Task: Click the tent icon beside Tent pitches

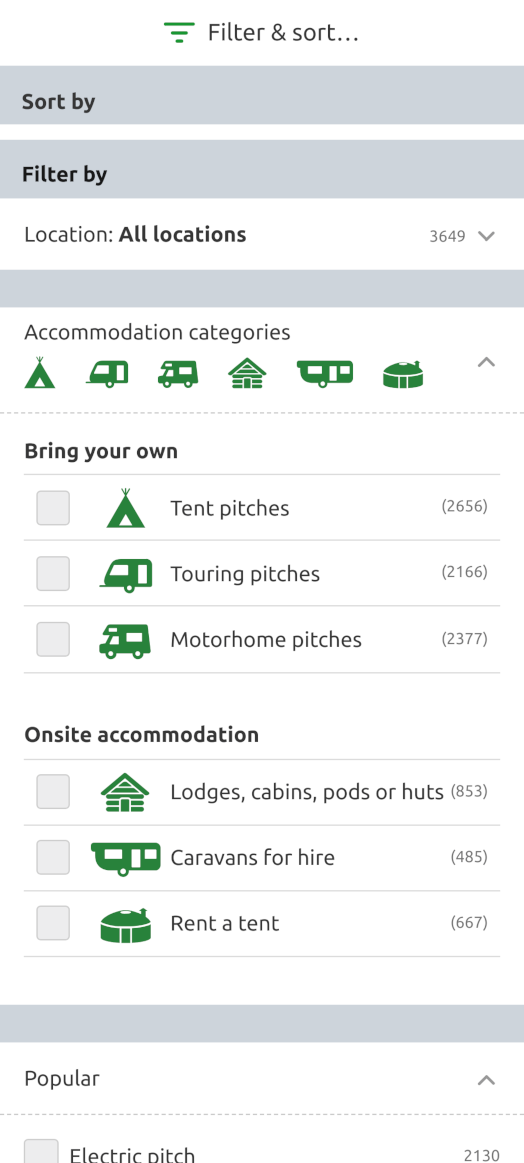Action: pyautogui.click(x=125, y=508)
